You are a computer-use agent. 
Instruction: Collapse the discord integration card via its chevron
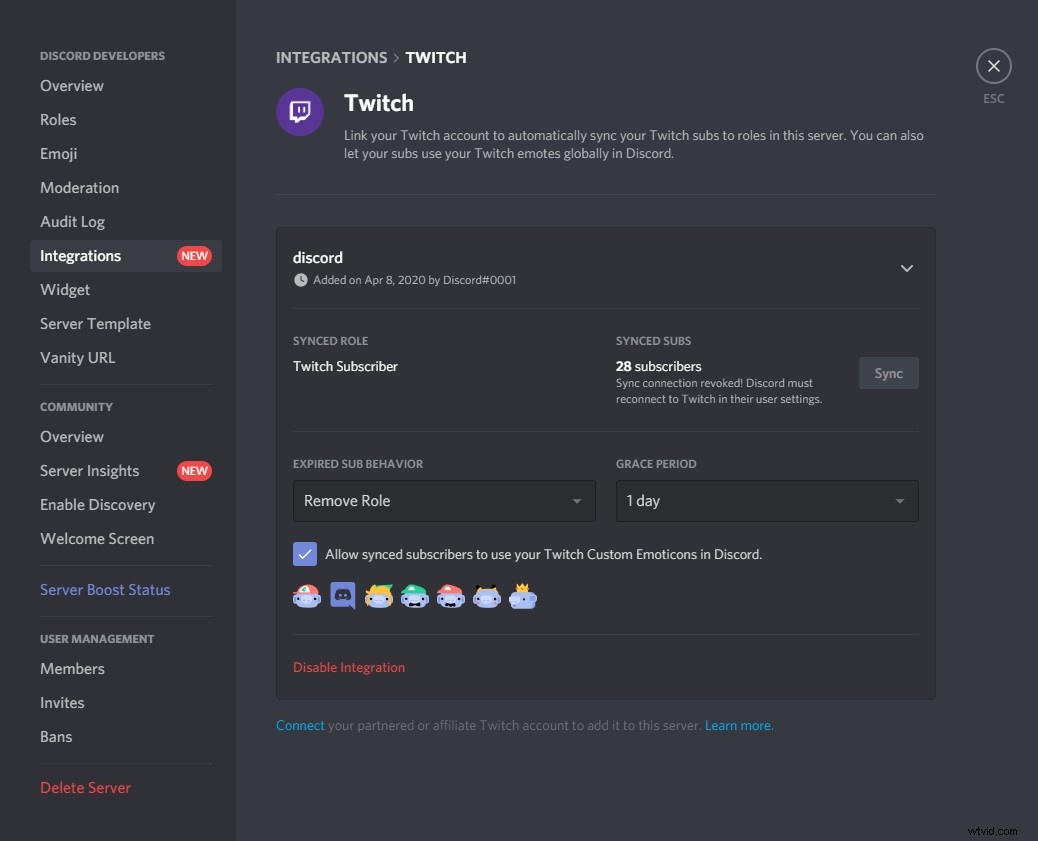[x=907, y=268]
